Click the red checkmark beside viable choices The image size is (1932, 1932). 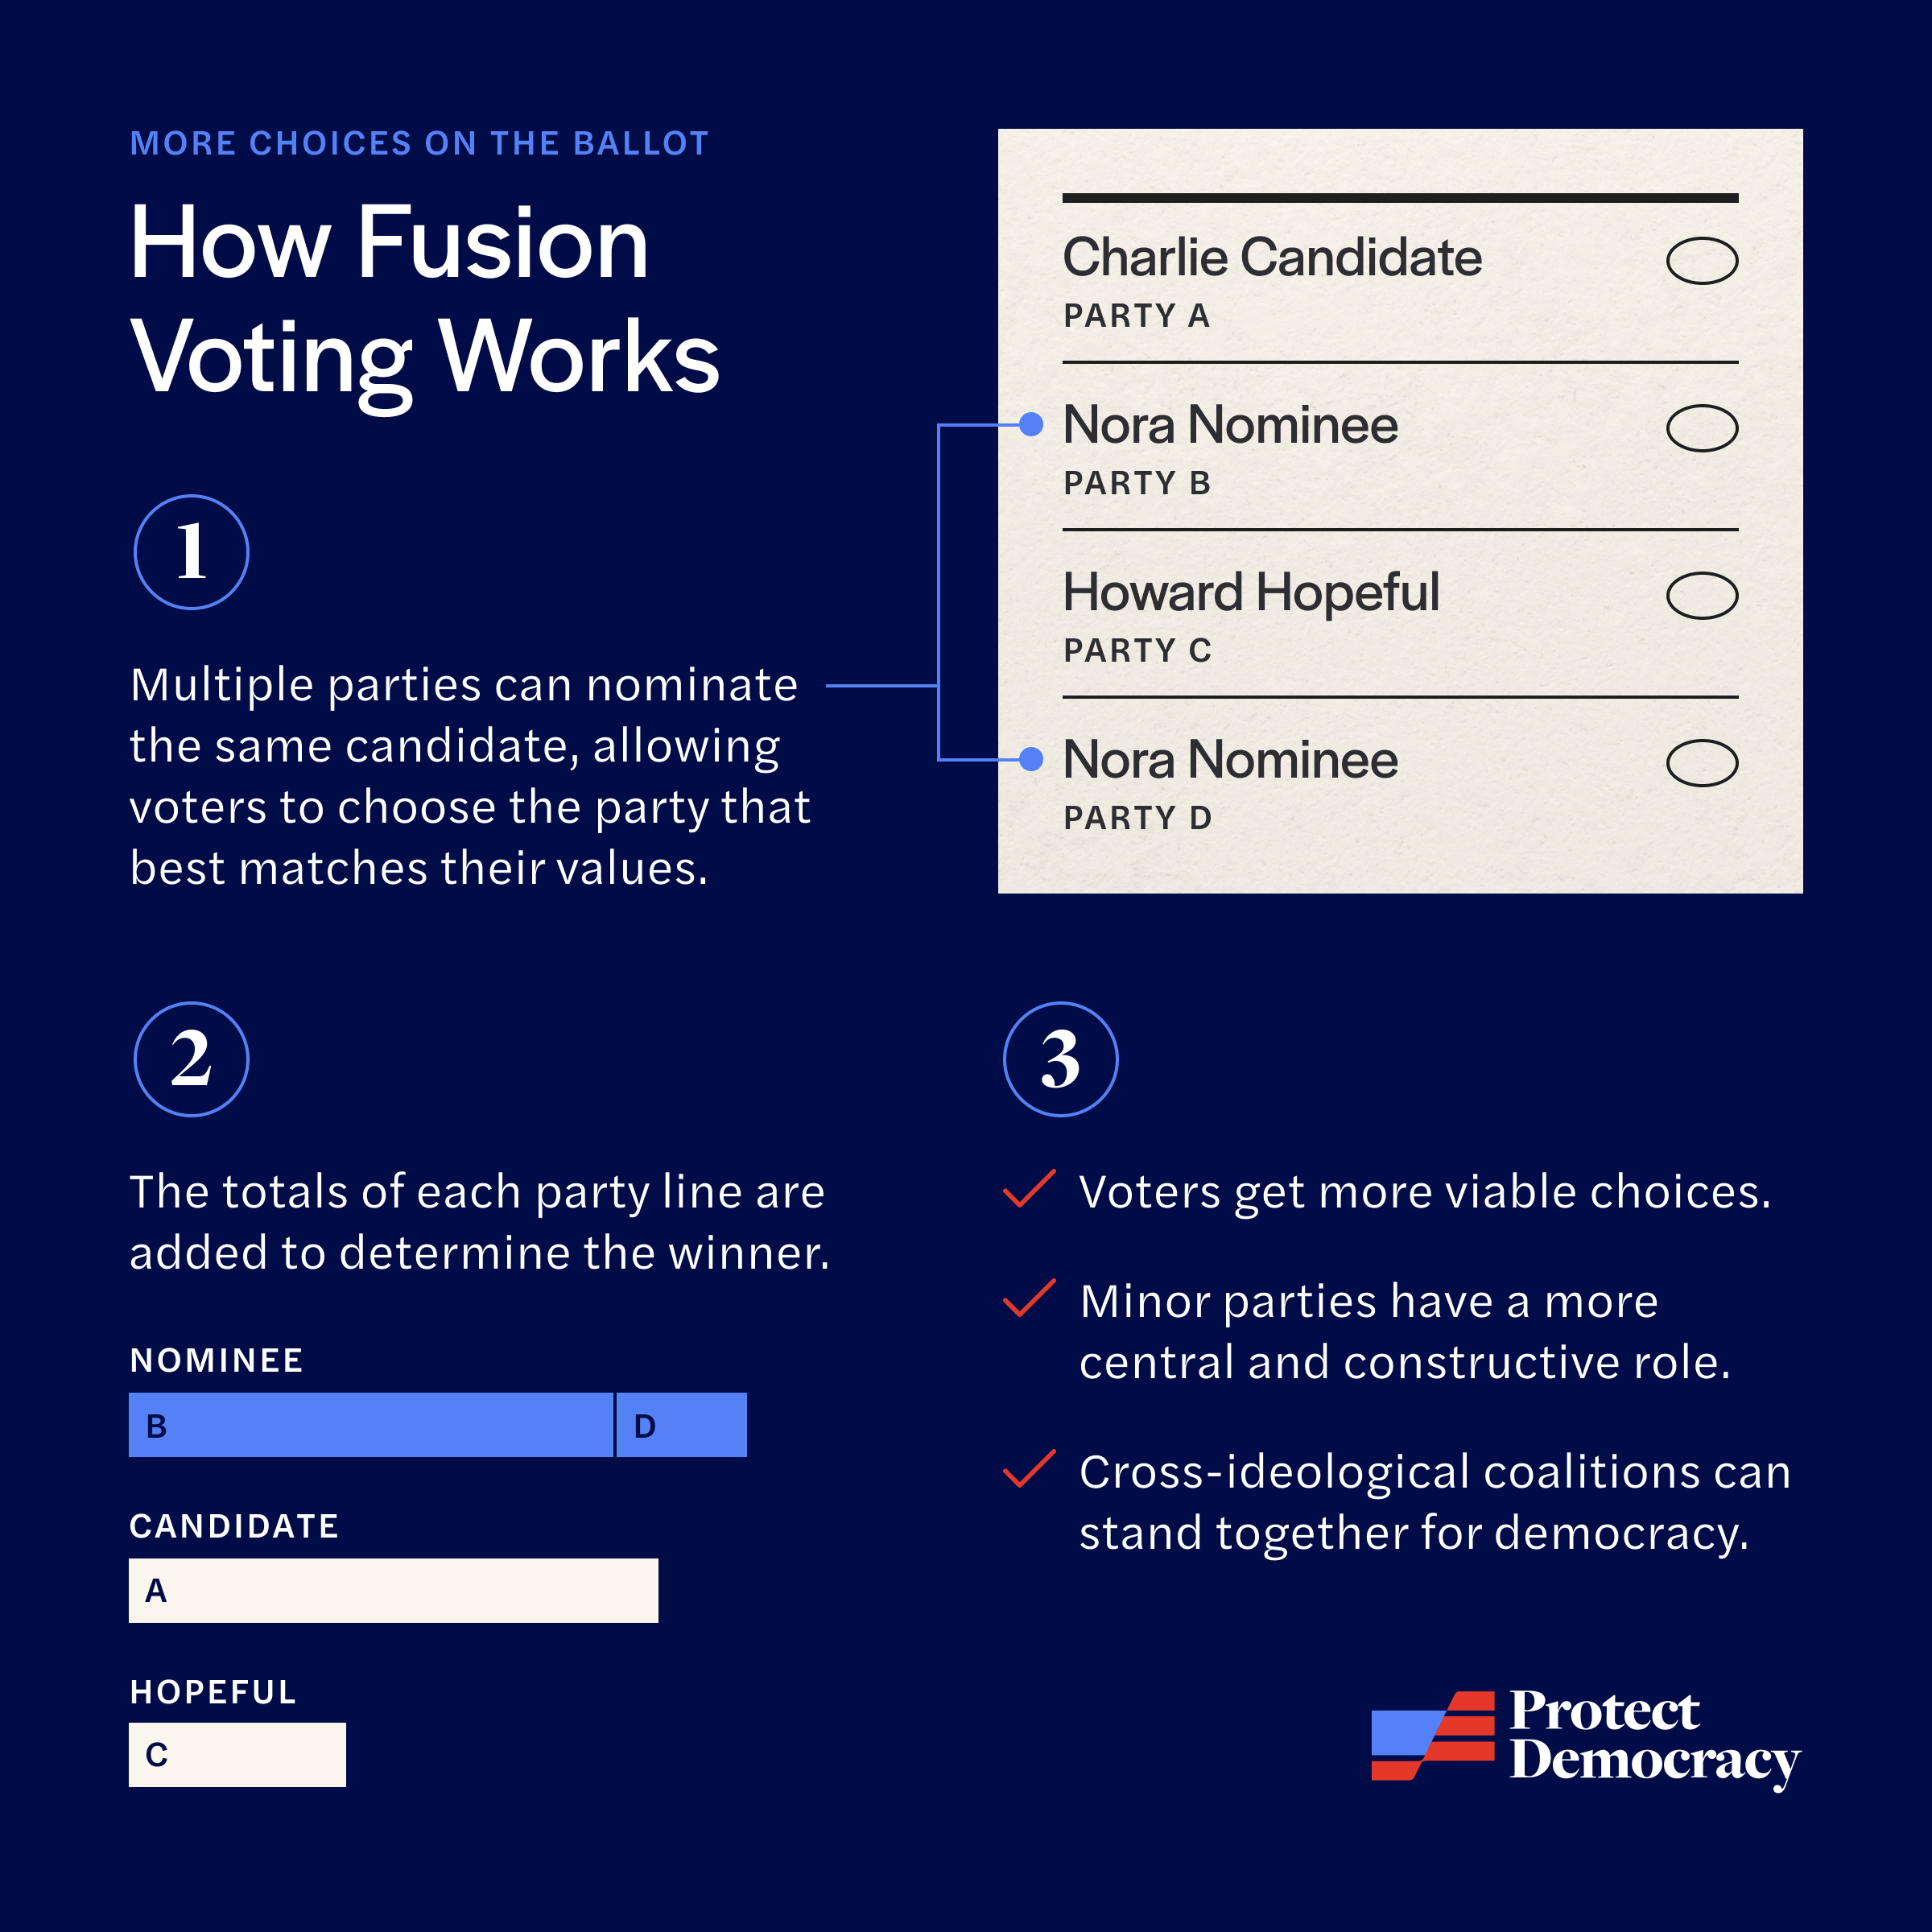tap(1029, 1189)
